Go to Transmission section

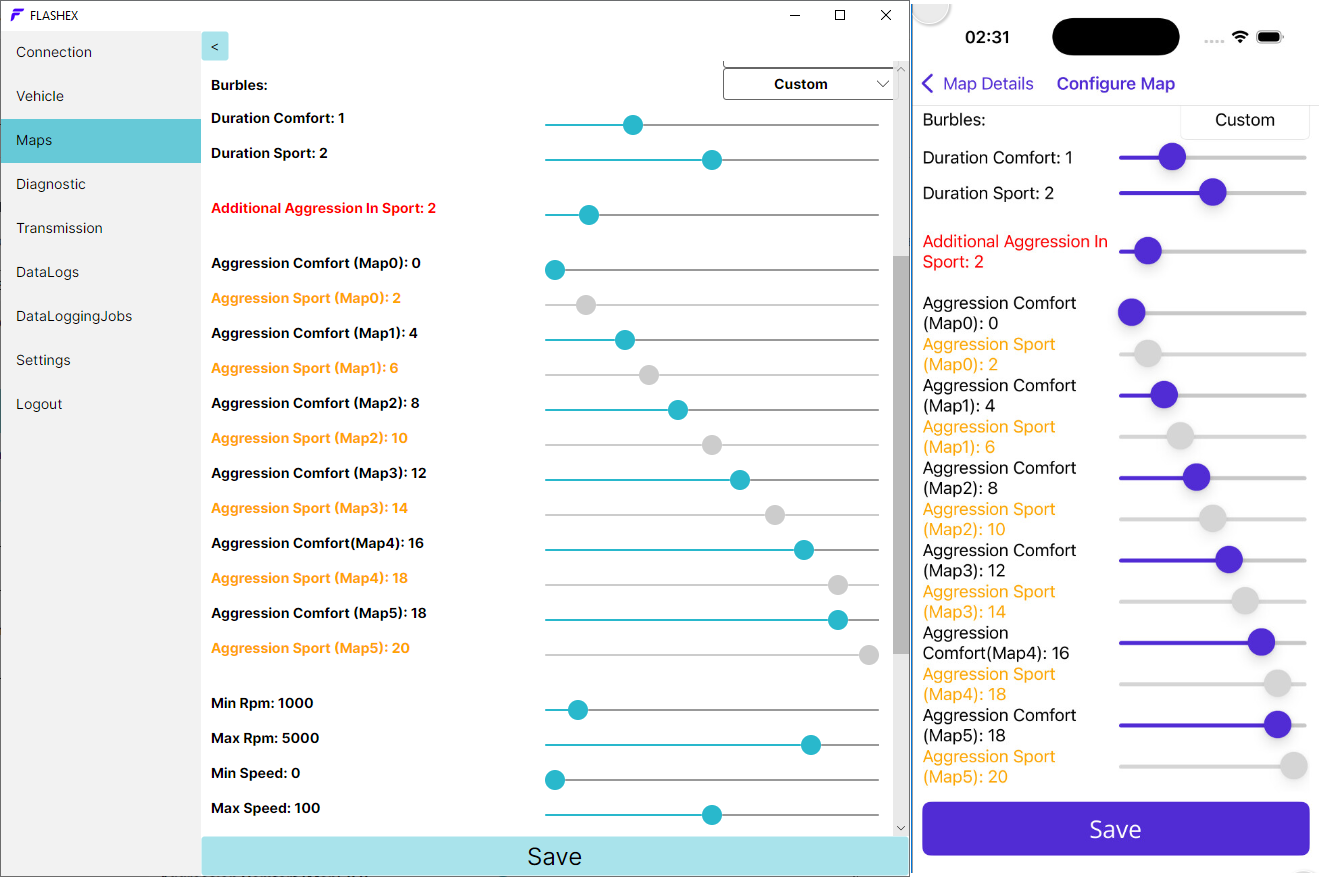pyautogui.click(x=59, y=228)
